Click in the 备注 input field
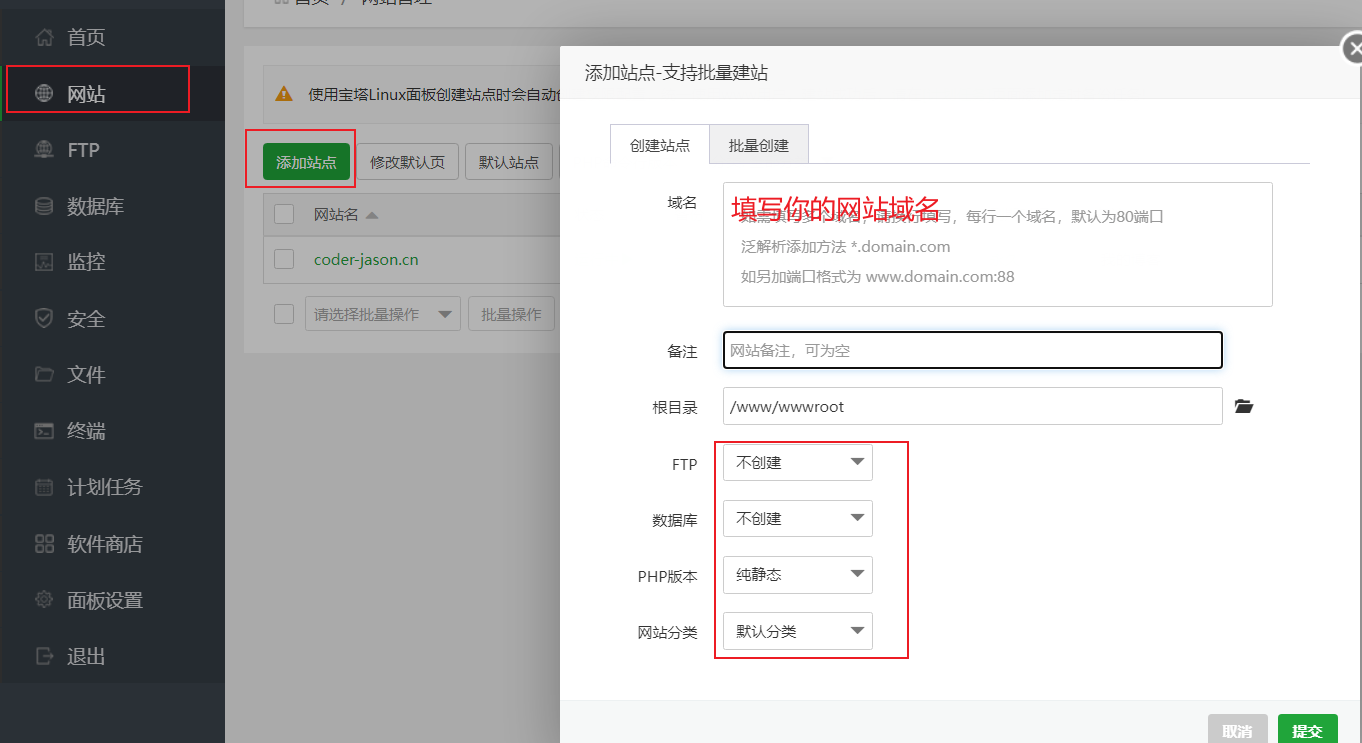1362x743 pixels. click(973, 350)
